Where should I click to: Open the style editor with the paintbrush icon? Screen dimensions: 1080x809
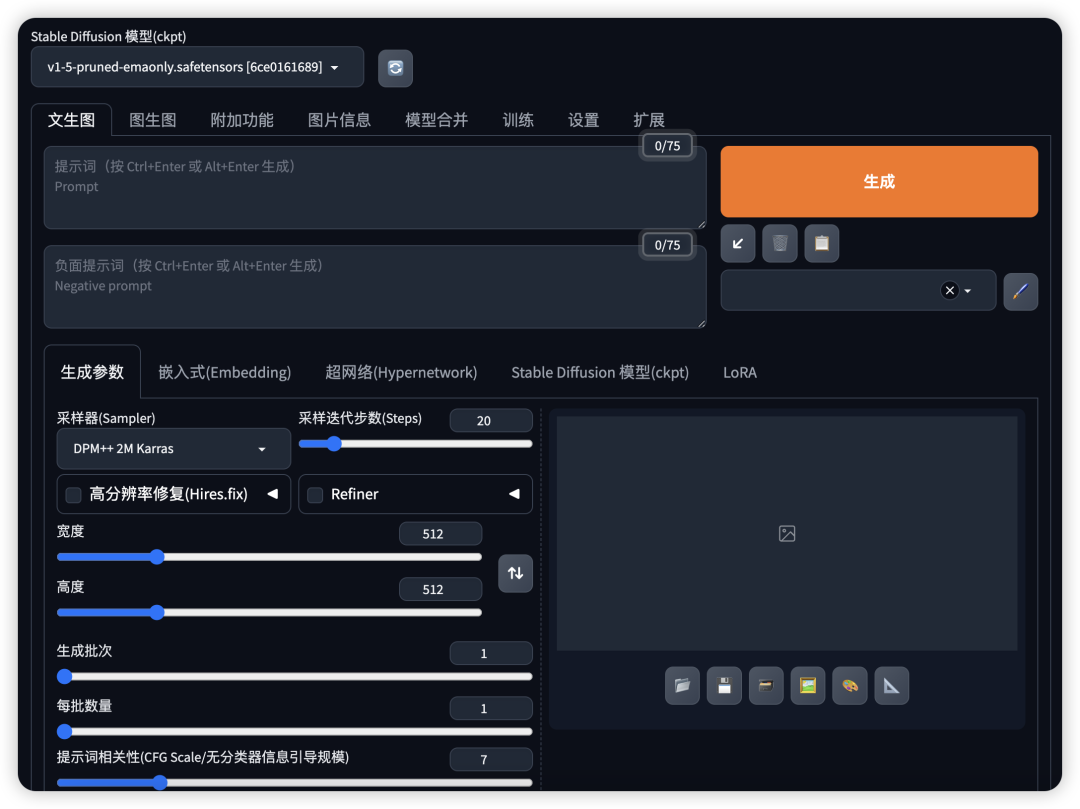1020,291
